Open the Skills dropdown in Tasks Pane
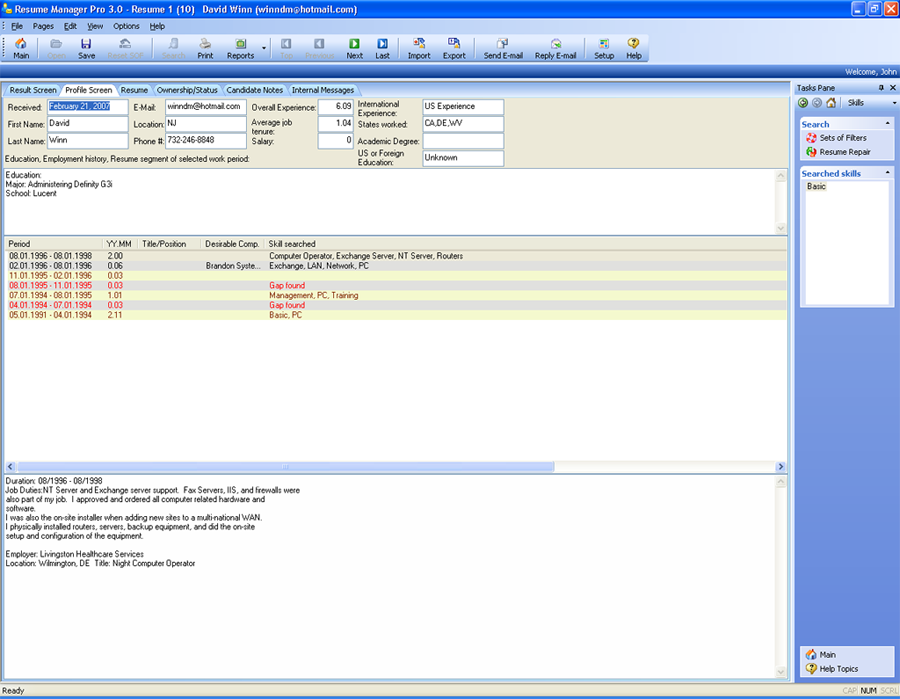Viewport: 900px width, 699px height. pos(894,103)
